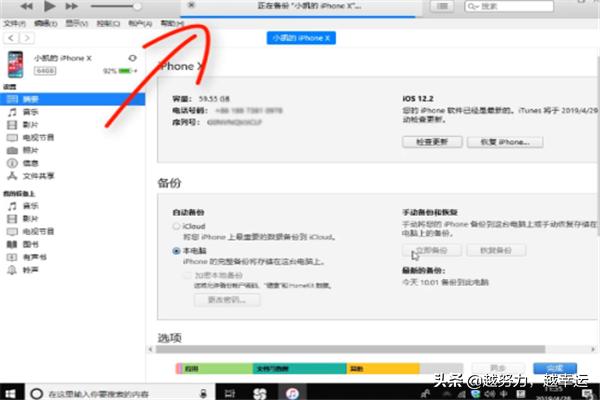Focus the iTunes search field

[x=509, y=6]
